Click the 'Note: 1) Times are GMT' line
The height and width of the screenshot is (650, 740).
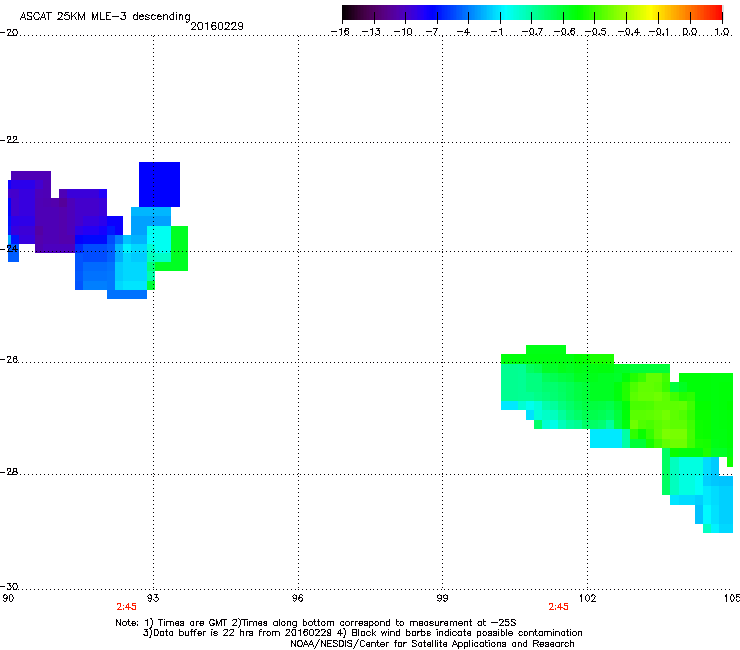[x=316, y=623]
